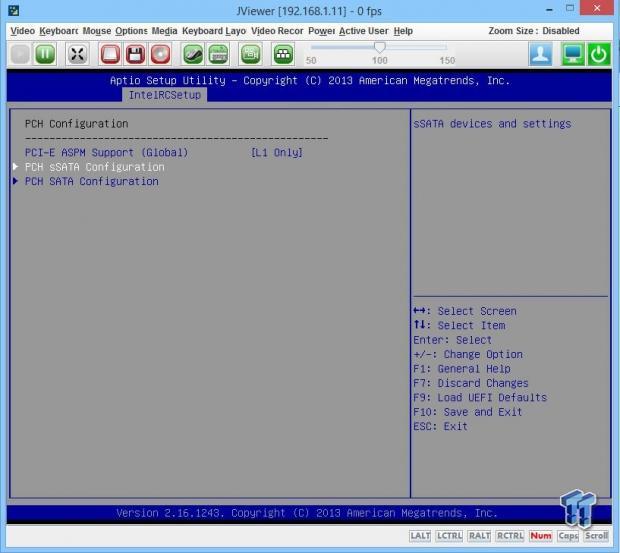Click 'F9: Load UEFI Defaults' hint

coord(480,398)
